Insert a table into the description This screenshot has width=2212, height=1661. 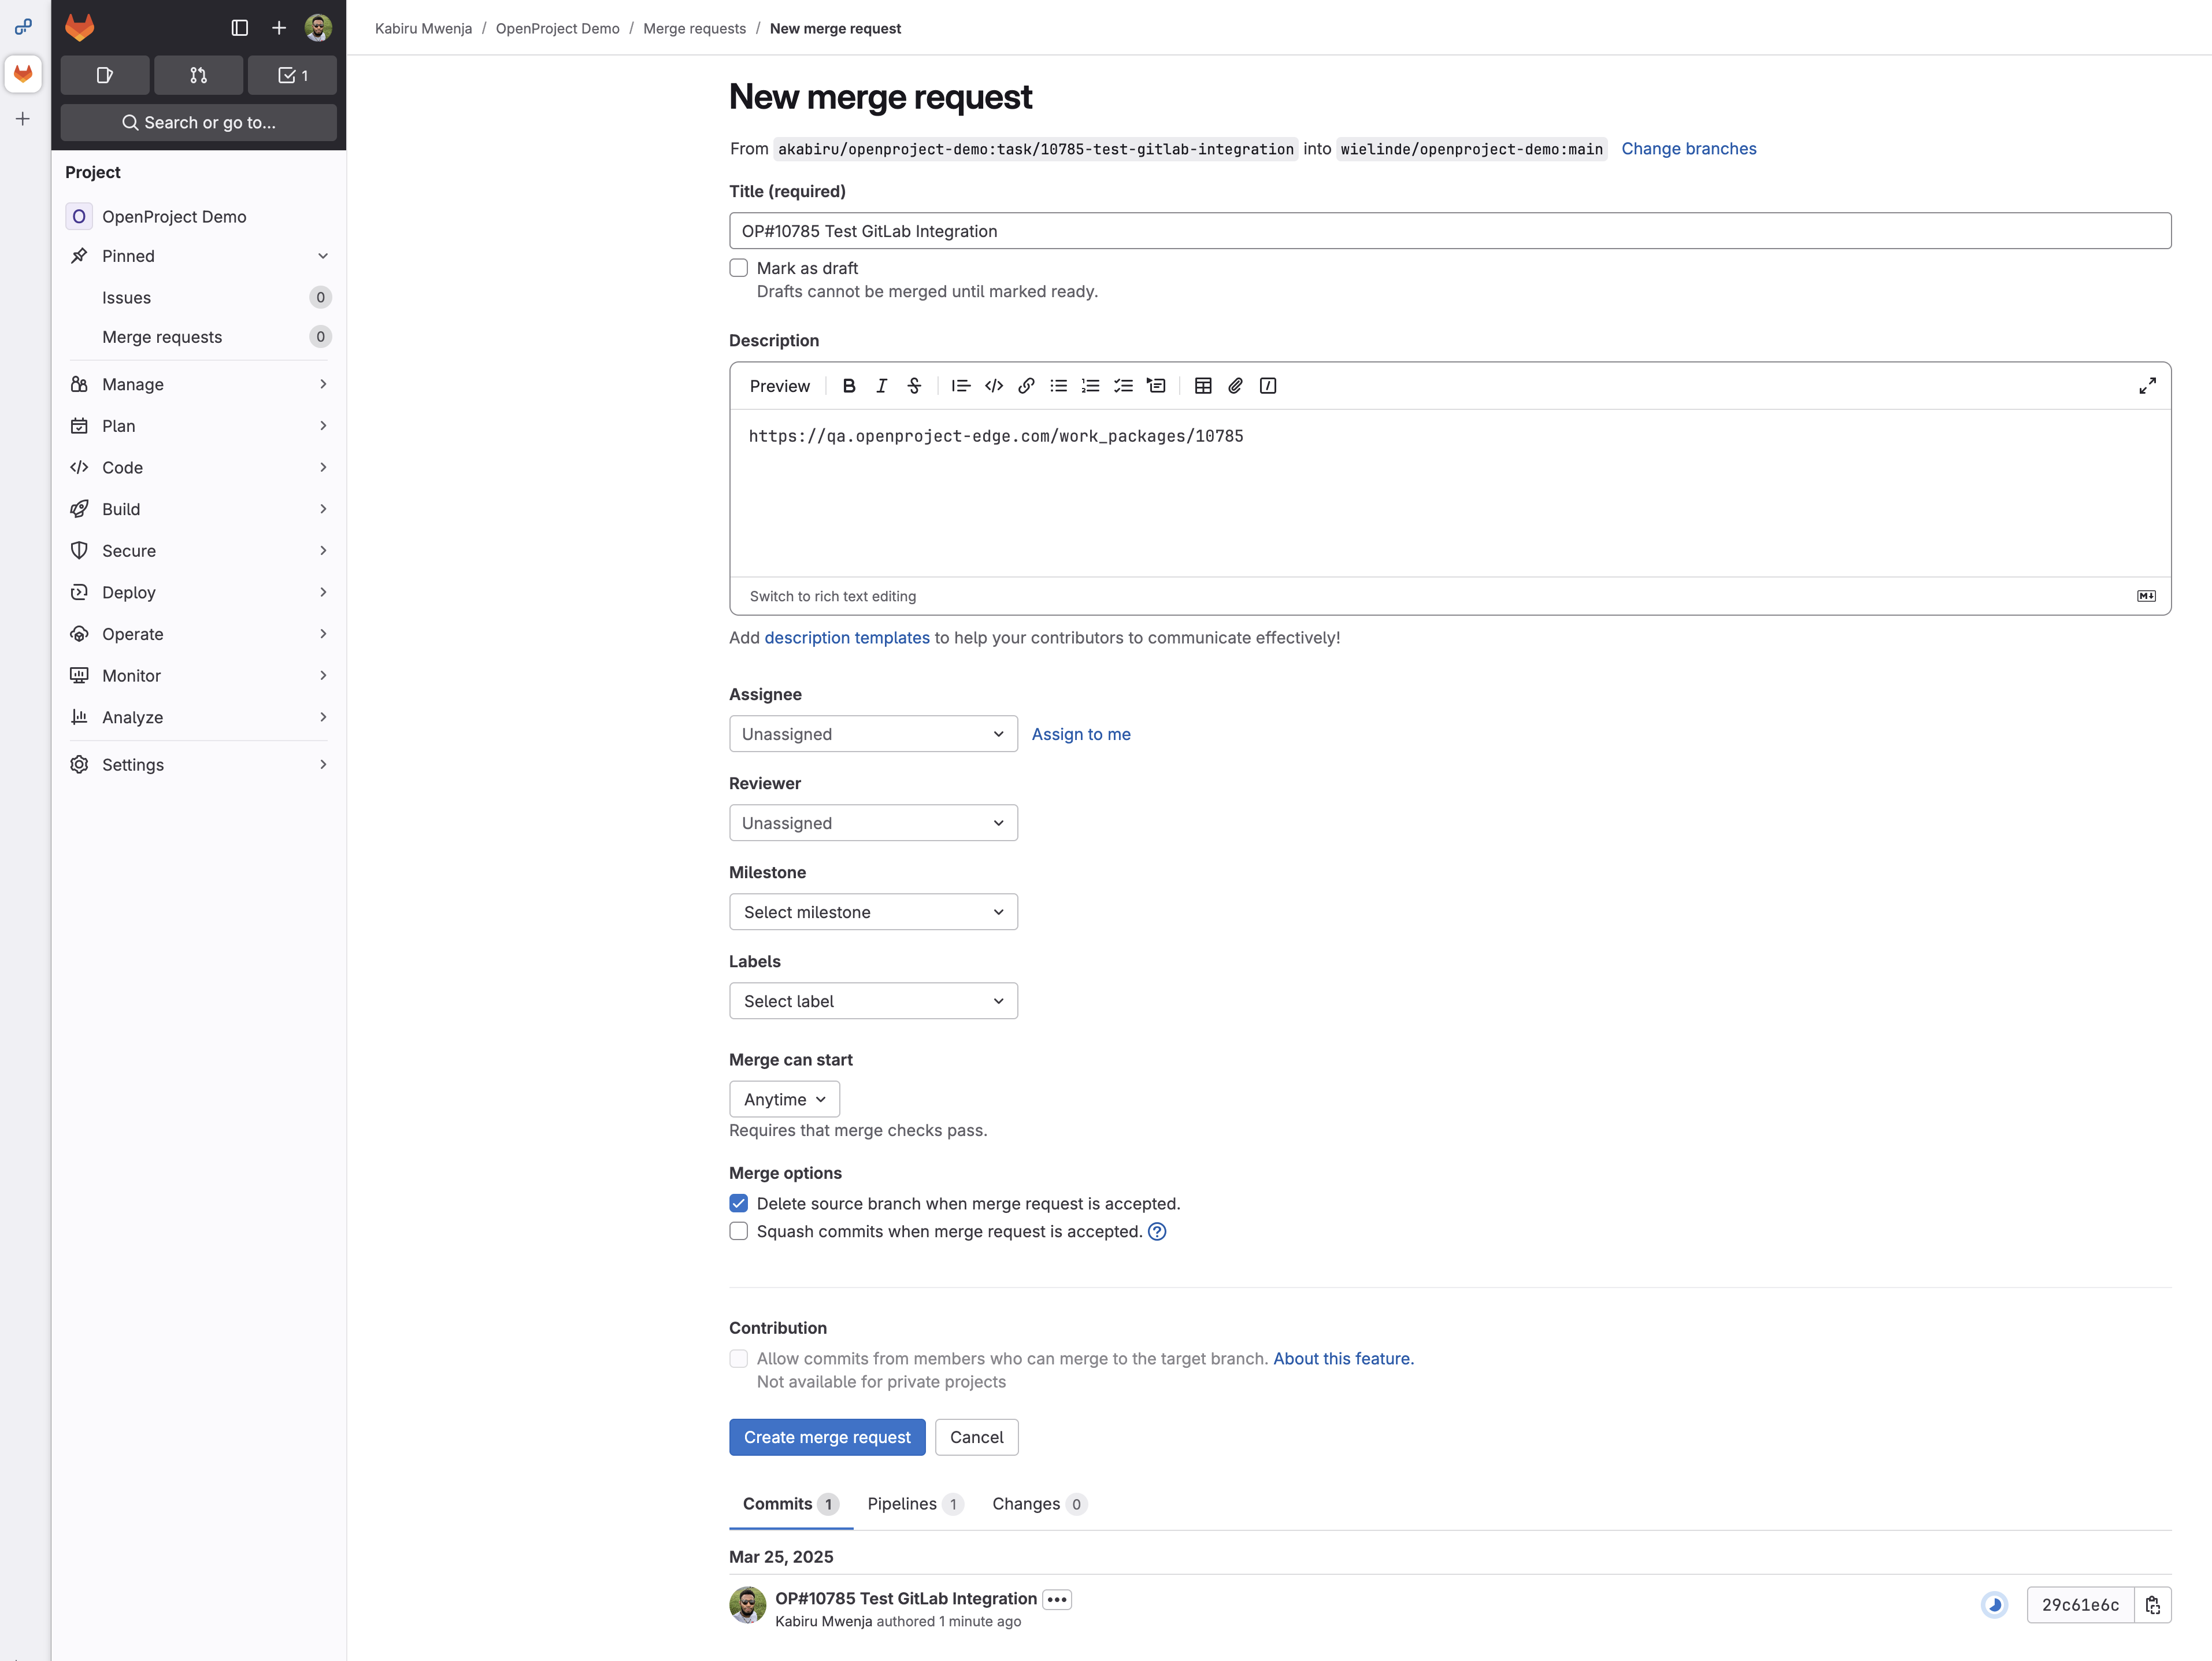tap(1203, 386)
